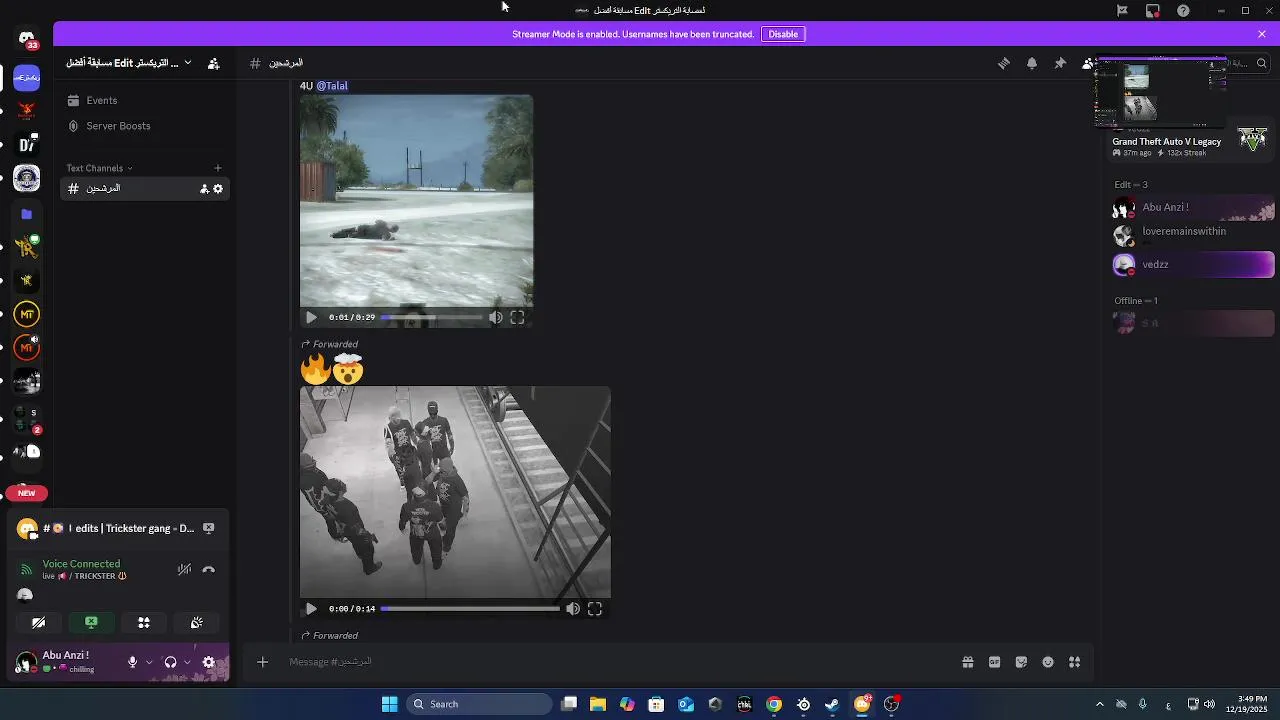The width and height of the screenshot is (1280, 720).
Task: Select member loveremainswithin in member list
Action: pyautogui.click(x=1193, y=235)
